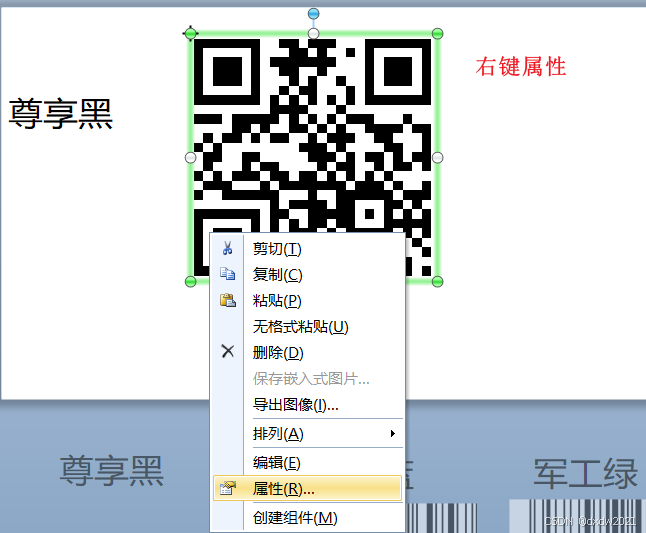Screen dimensions: 646x533
Task: Choose 创建组件(M) menu entry
Action: pos(307,517)
